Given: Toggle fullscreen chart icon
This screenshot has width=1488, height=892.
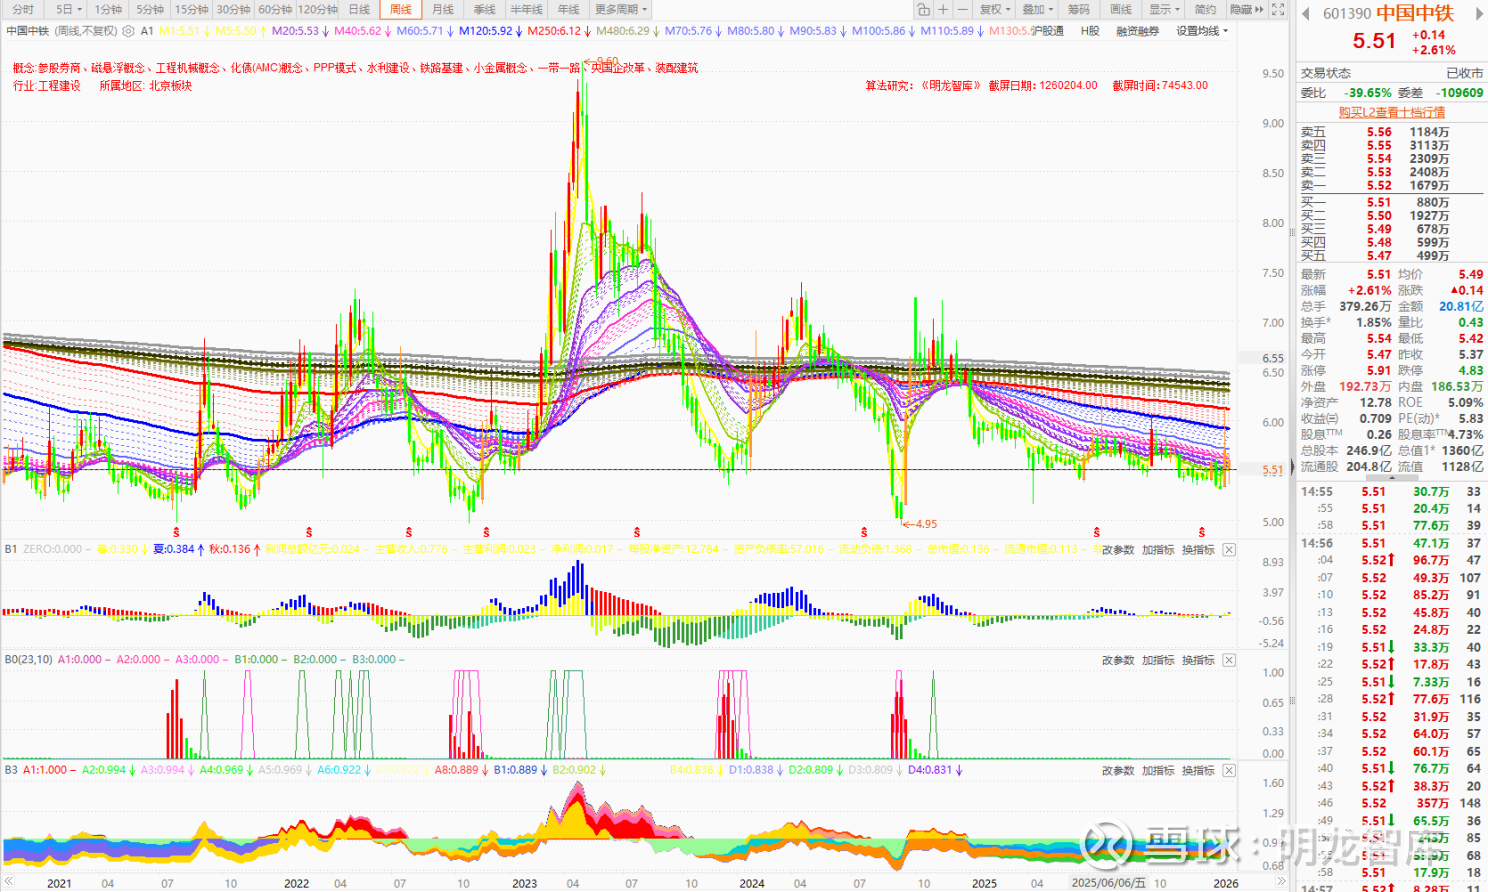Looking at the screenshot, I should point(1278,9).
